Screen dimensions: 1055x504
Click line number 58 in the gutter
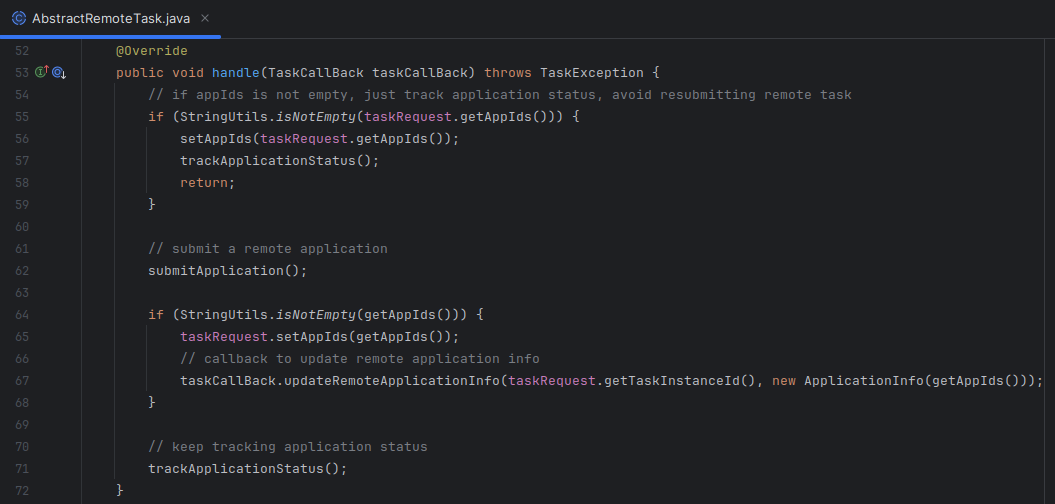[x=22, y=182]
